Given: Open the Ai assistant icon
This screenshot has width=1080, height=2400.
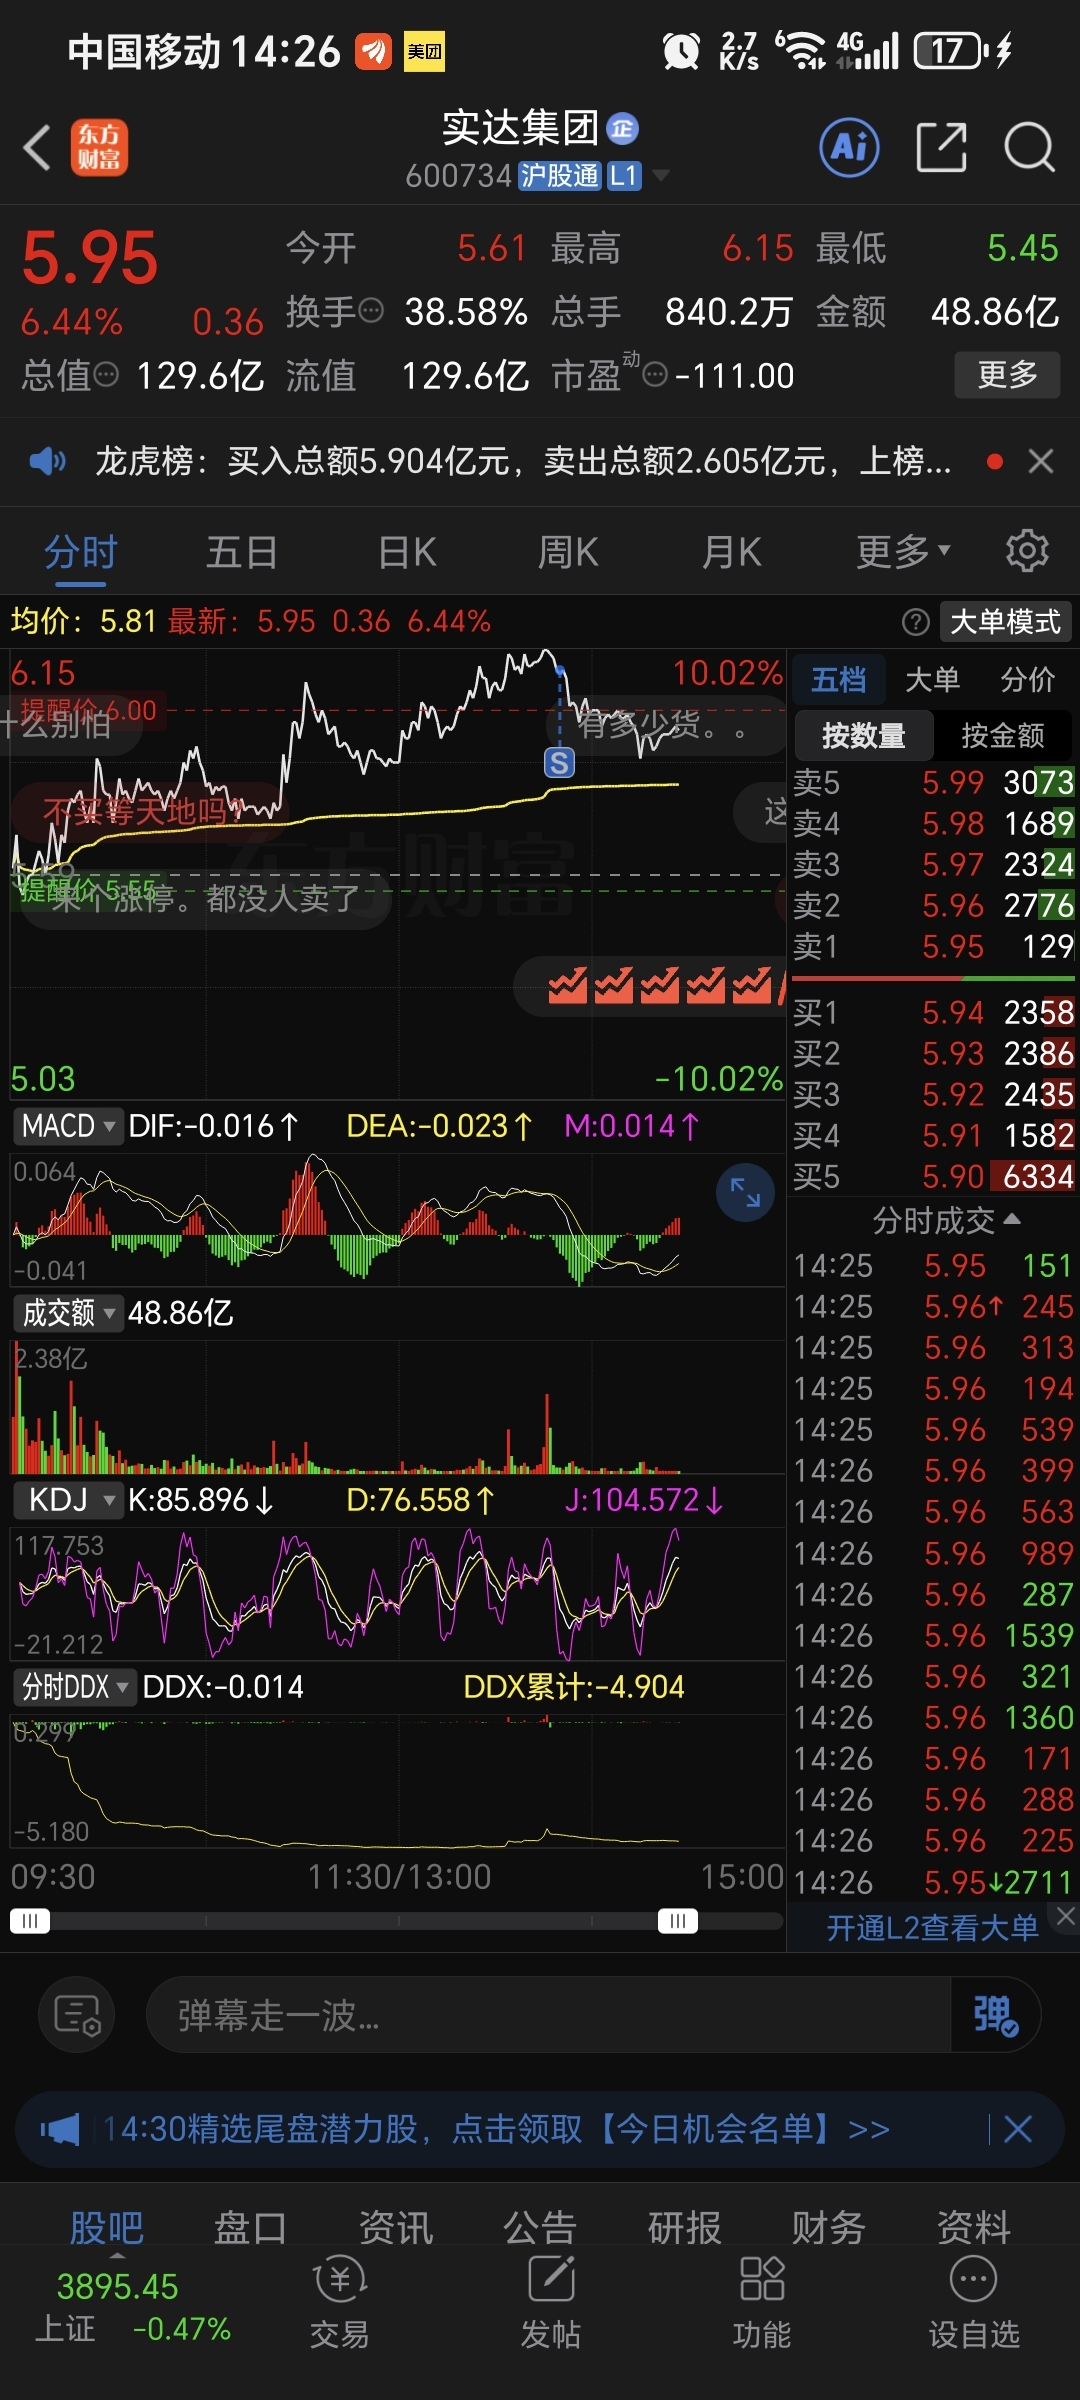Looking at the screenshot, I should point(849,147).
